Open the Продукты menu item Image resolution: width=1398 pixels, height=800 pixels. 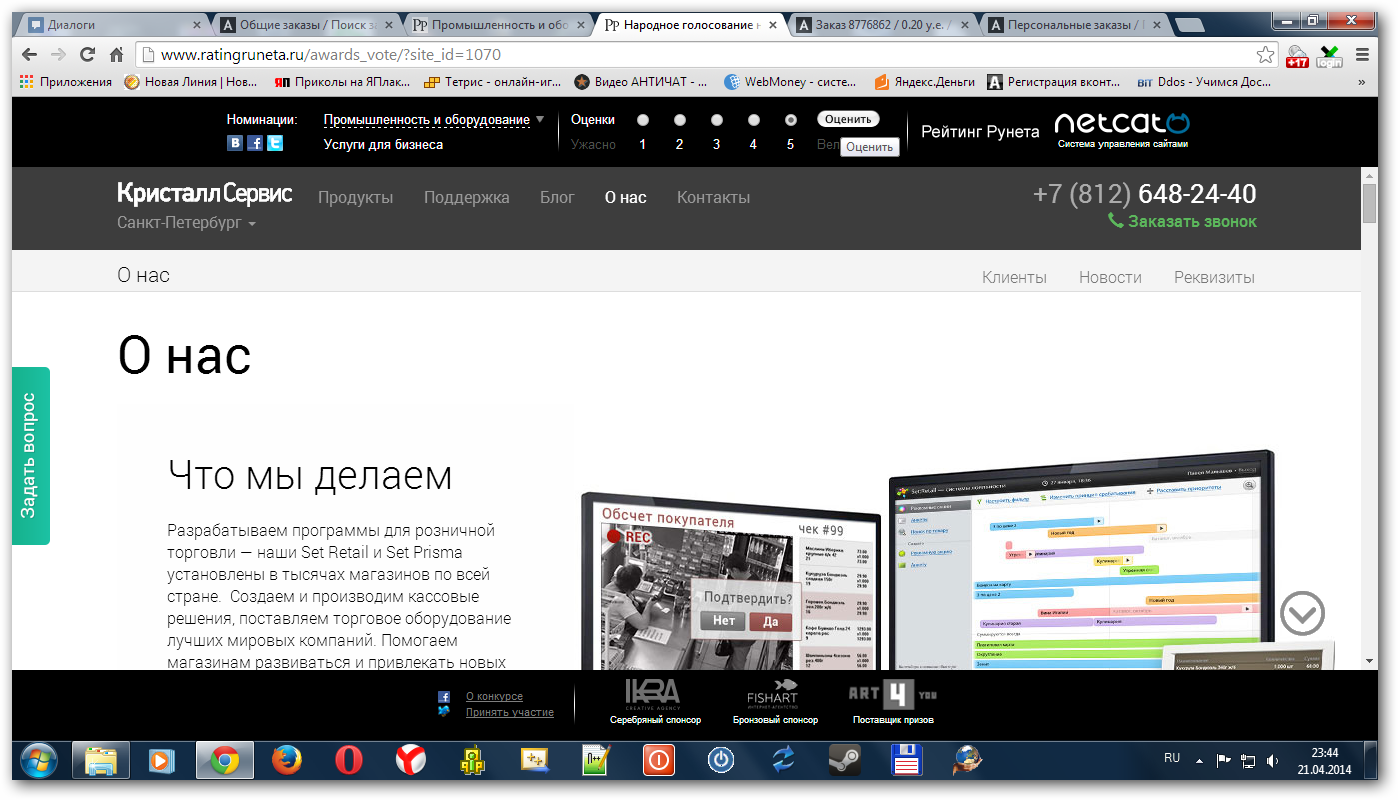[x=356, y=197]
